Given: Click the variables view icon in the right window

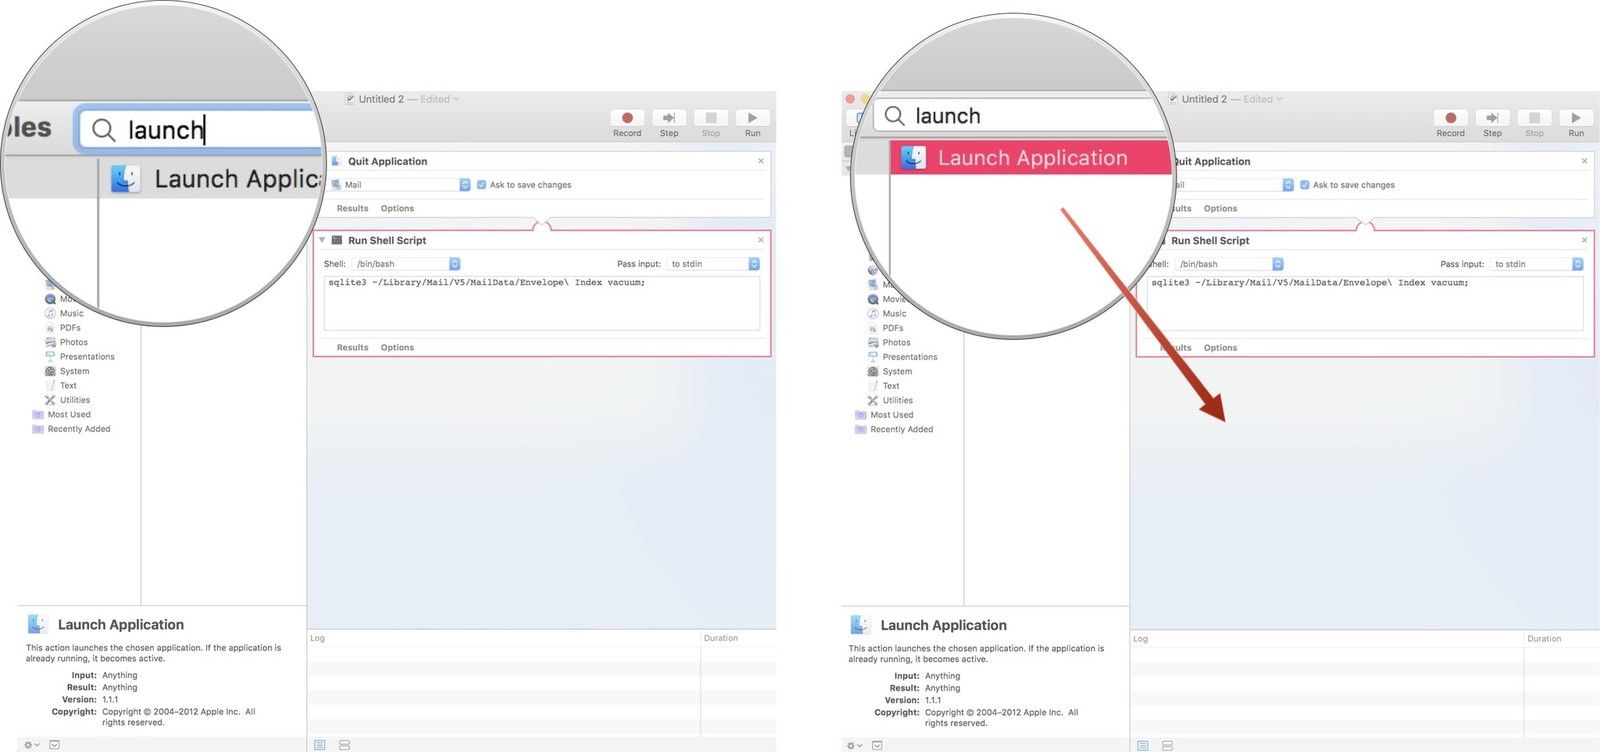Looking at the screenshot, I should tap(1167, 745).
